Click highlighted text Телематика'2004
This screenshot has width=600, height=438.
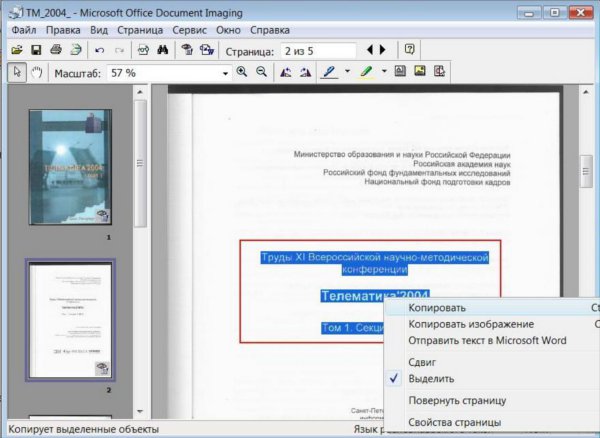(x=375, y=296)
